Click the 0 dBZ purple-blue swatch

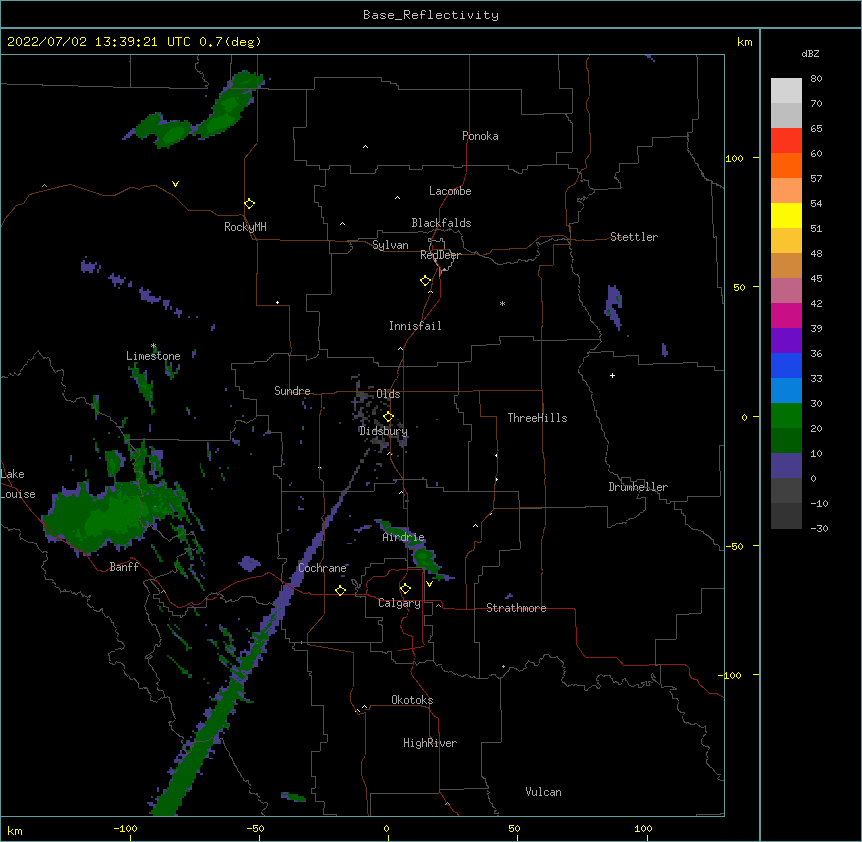[786, 466]
